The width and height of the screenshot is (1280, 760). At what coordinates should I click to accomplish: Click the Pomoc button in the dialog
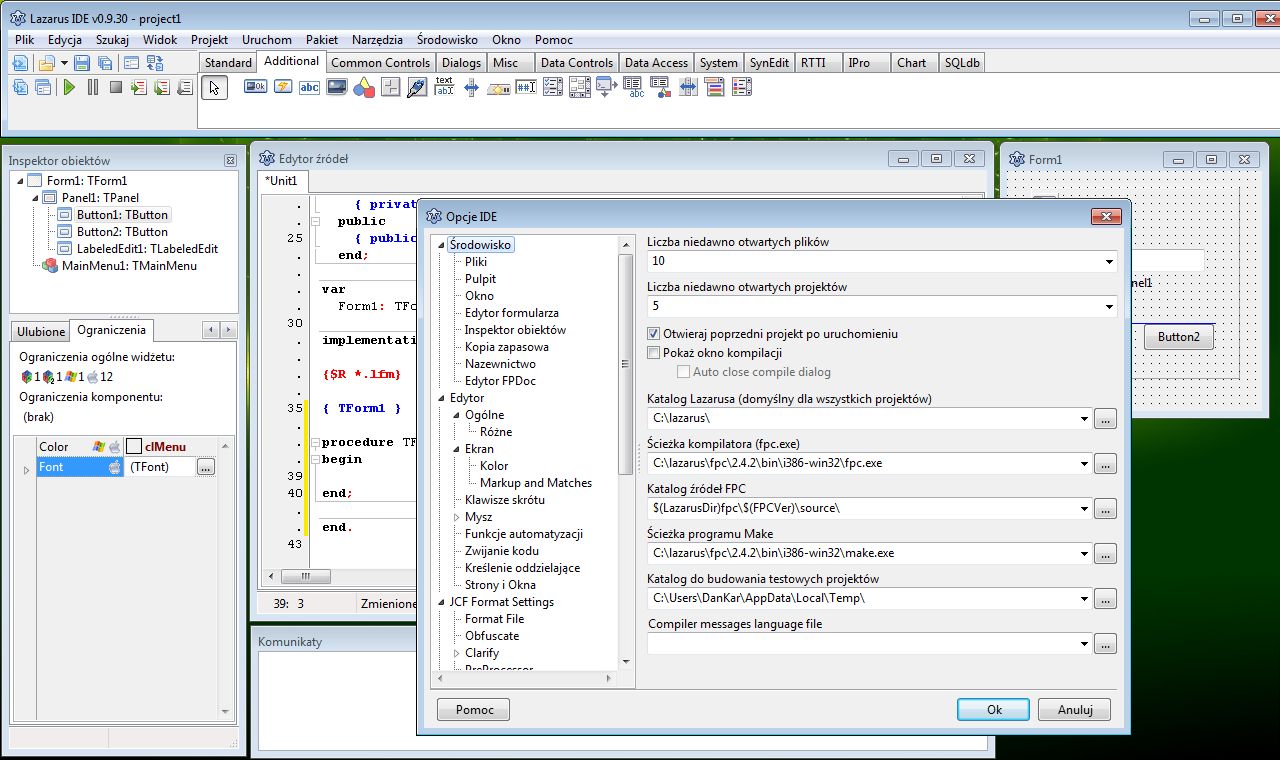(474, 709)
